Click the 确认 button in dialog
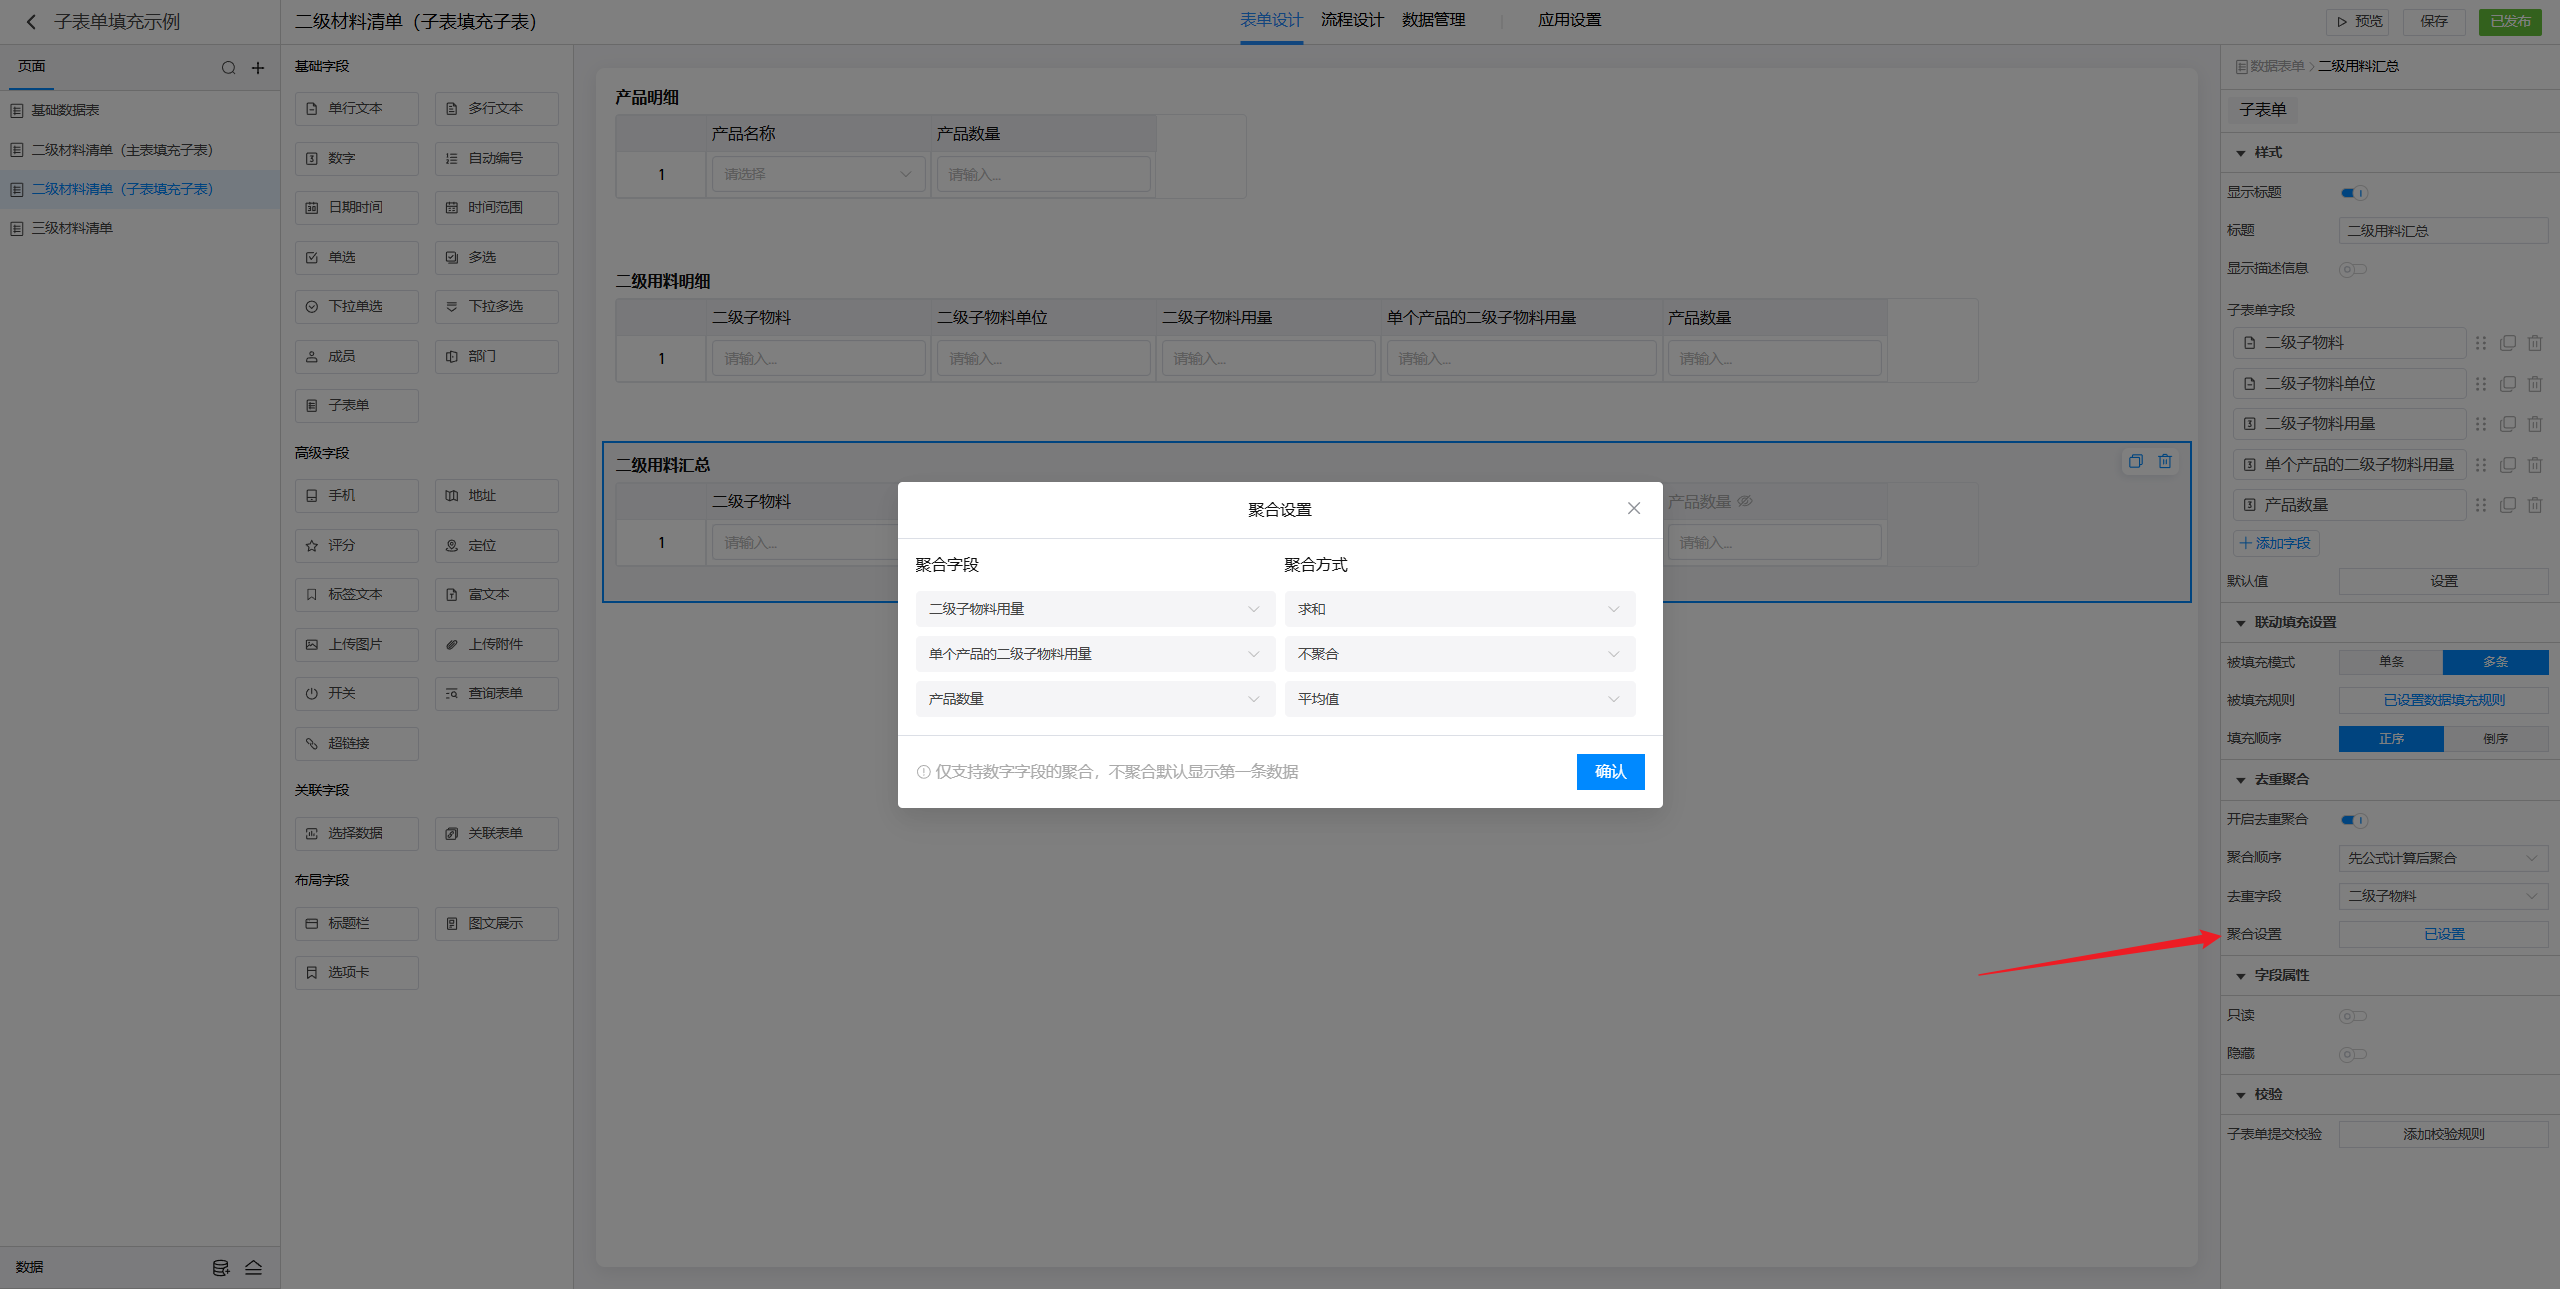This screenshot has height=1289, width=2560. [x=1609, y=771]
